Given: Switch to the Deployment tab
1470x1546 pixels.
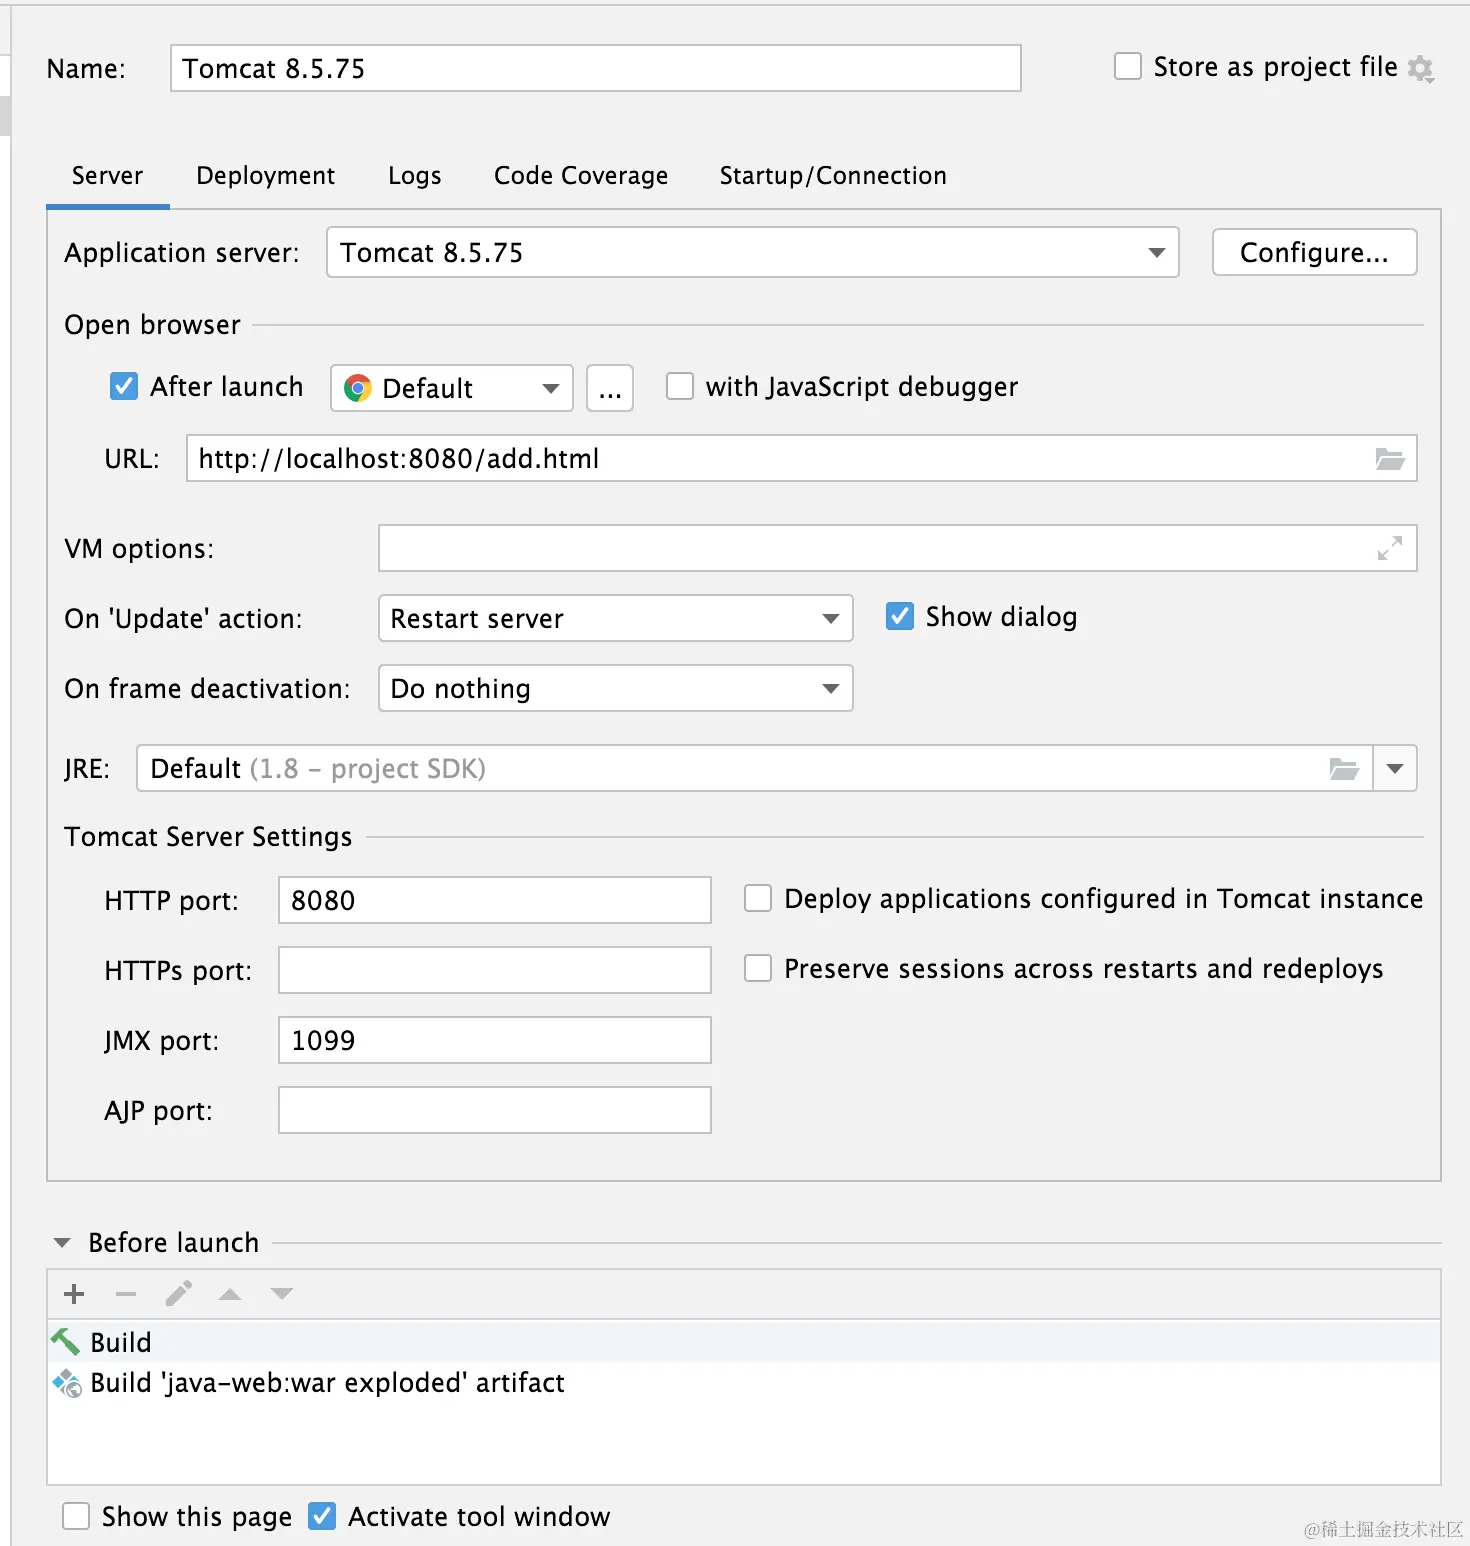Looking at the screenshot, I should (x=265, y=176).
